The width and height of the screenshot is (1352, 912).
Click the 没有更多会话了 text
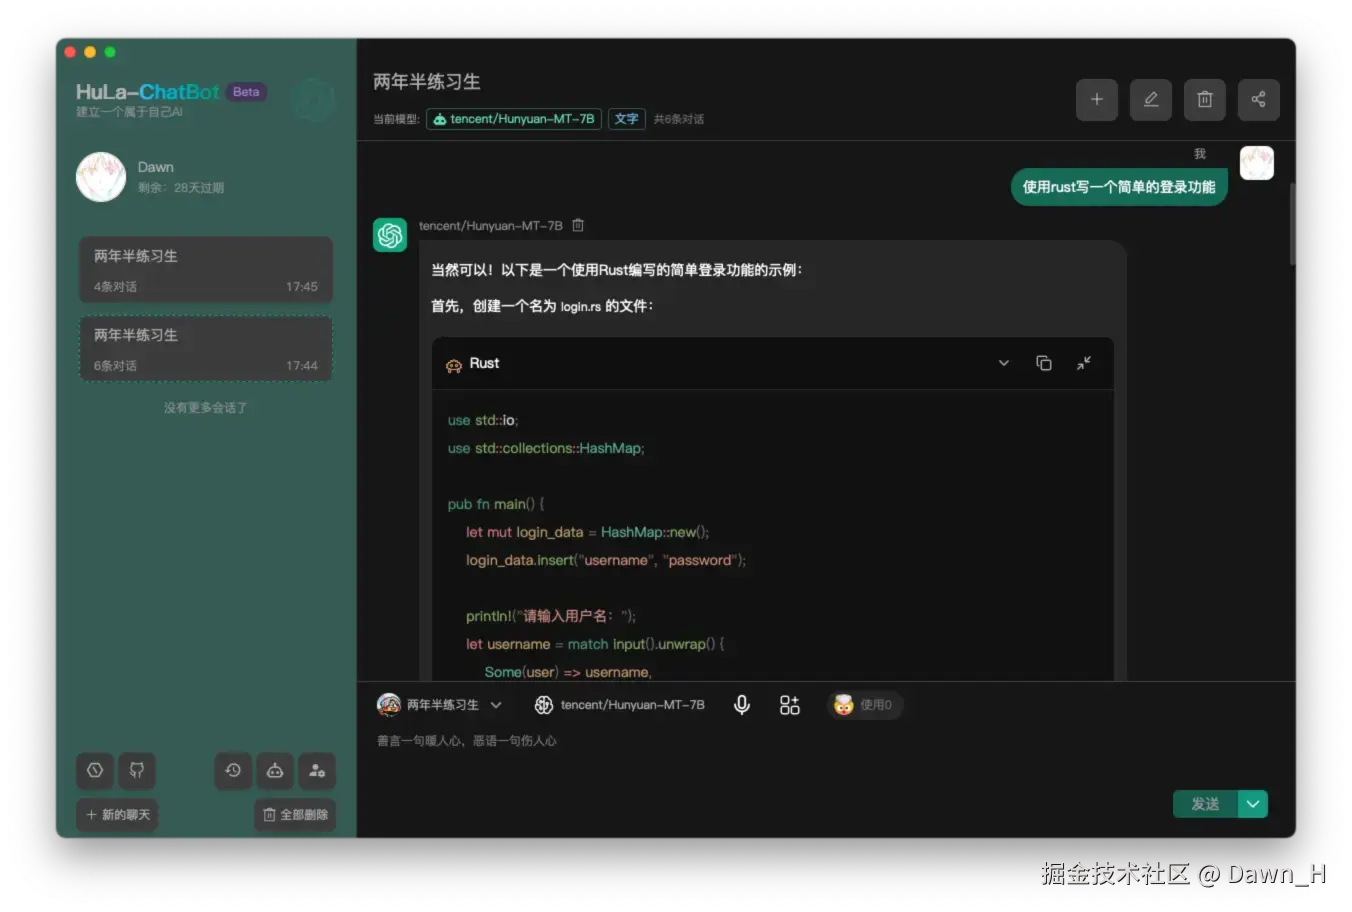[x=206, y=408]
